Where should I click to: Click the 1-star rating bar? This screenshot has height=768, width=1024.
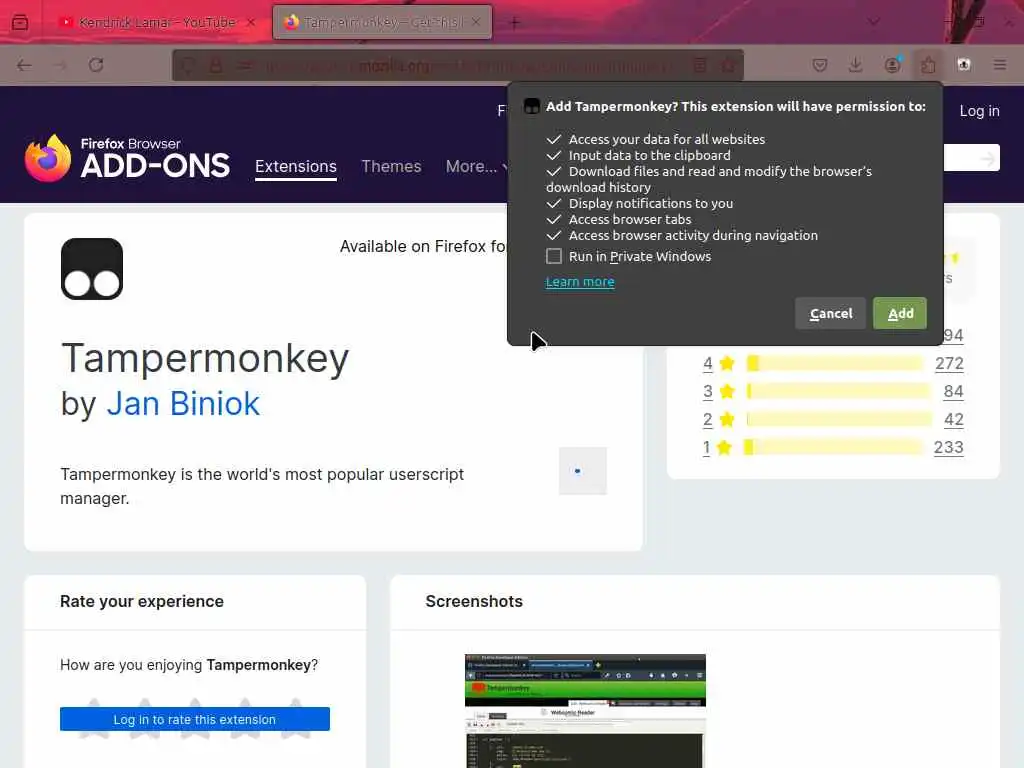click(833, 447)
